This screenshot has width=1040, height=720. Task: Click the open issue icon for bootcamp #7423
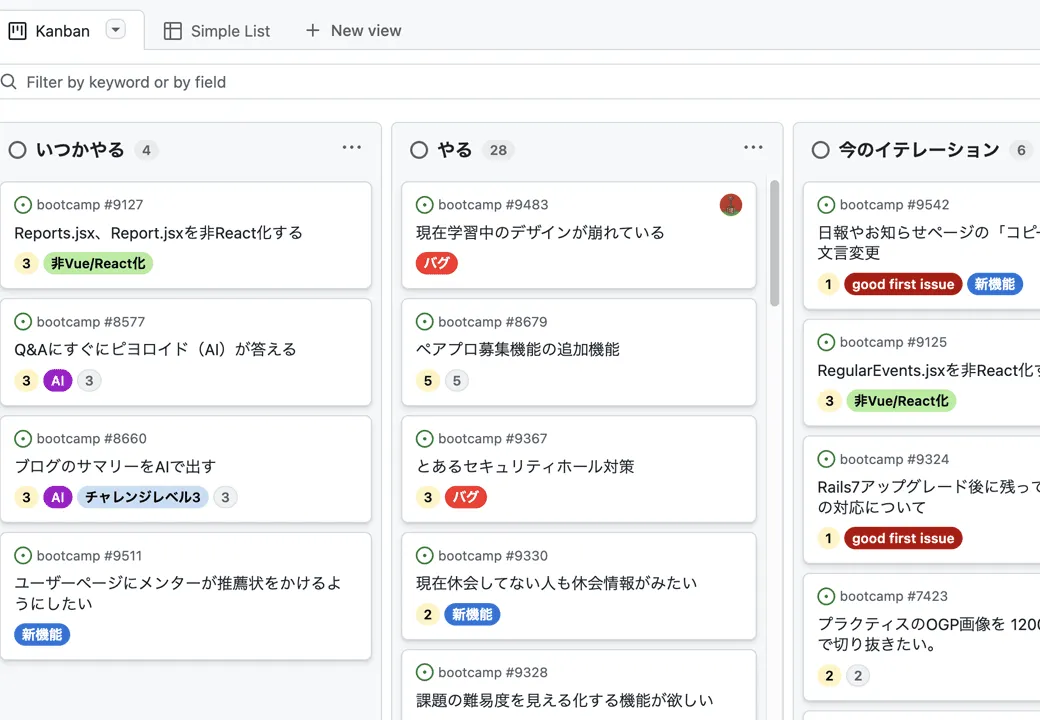coord(826,596)
